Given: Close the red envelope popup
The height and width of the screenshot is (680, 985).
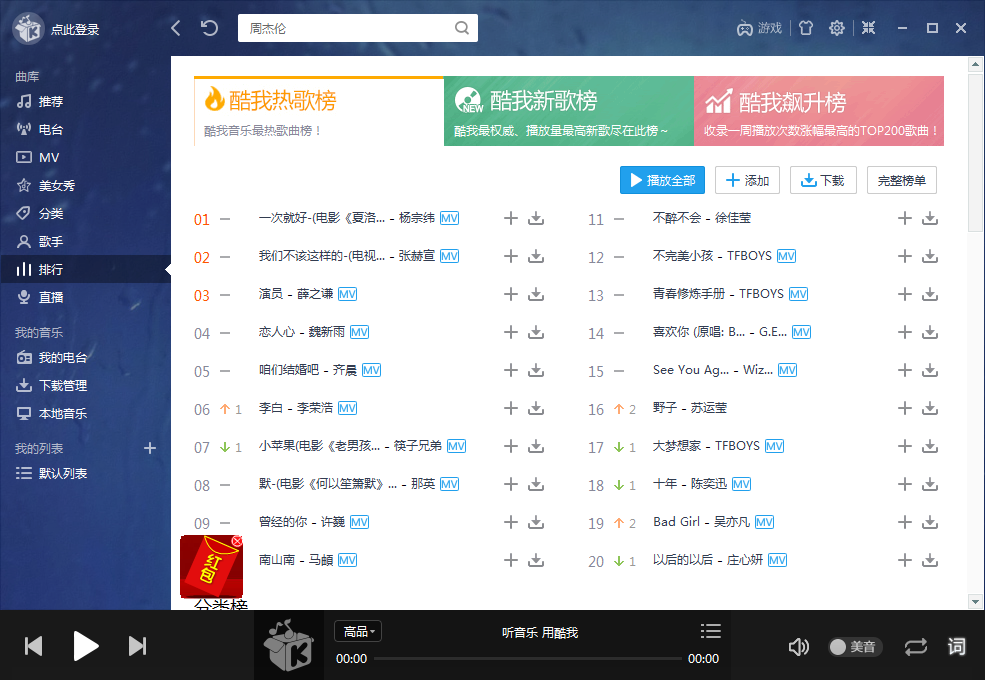Looking at the screenshot, I should [x=237, y=541].
